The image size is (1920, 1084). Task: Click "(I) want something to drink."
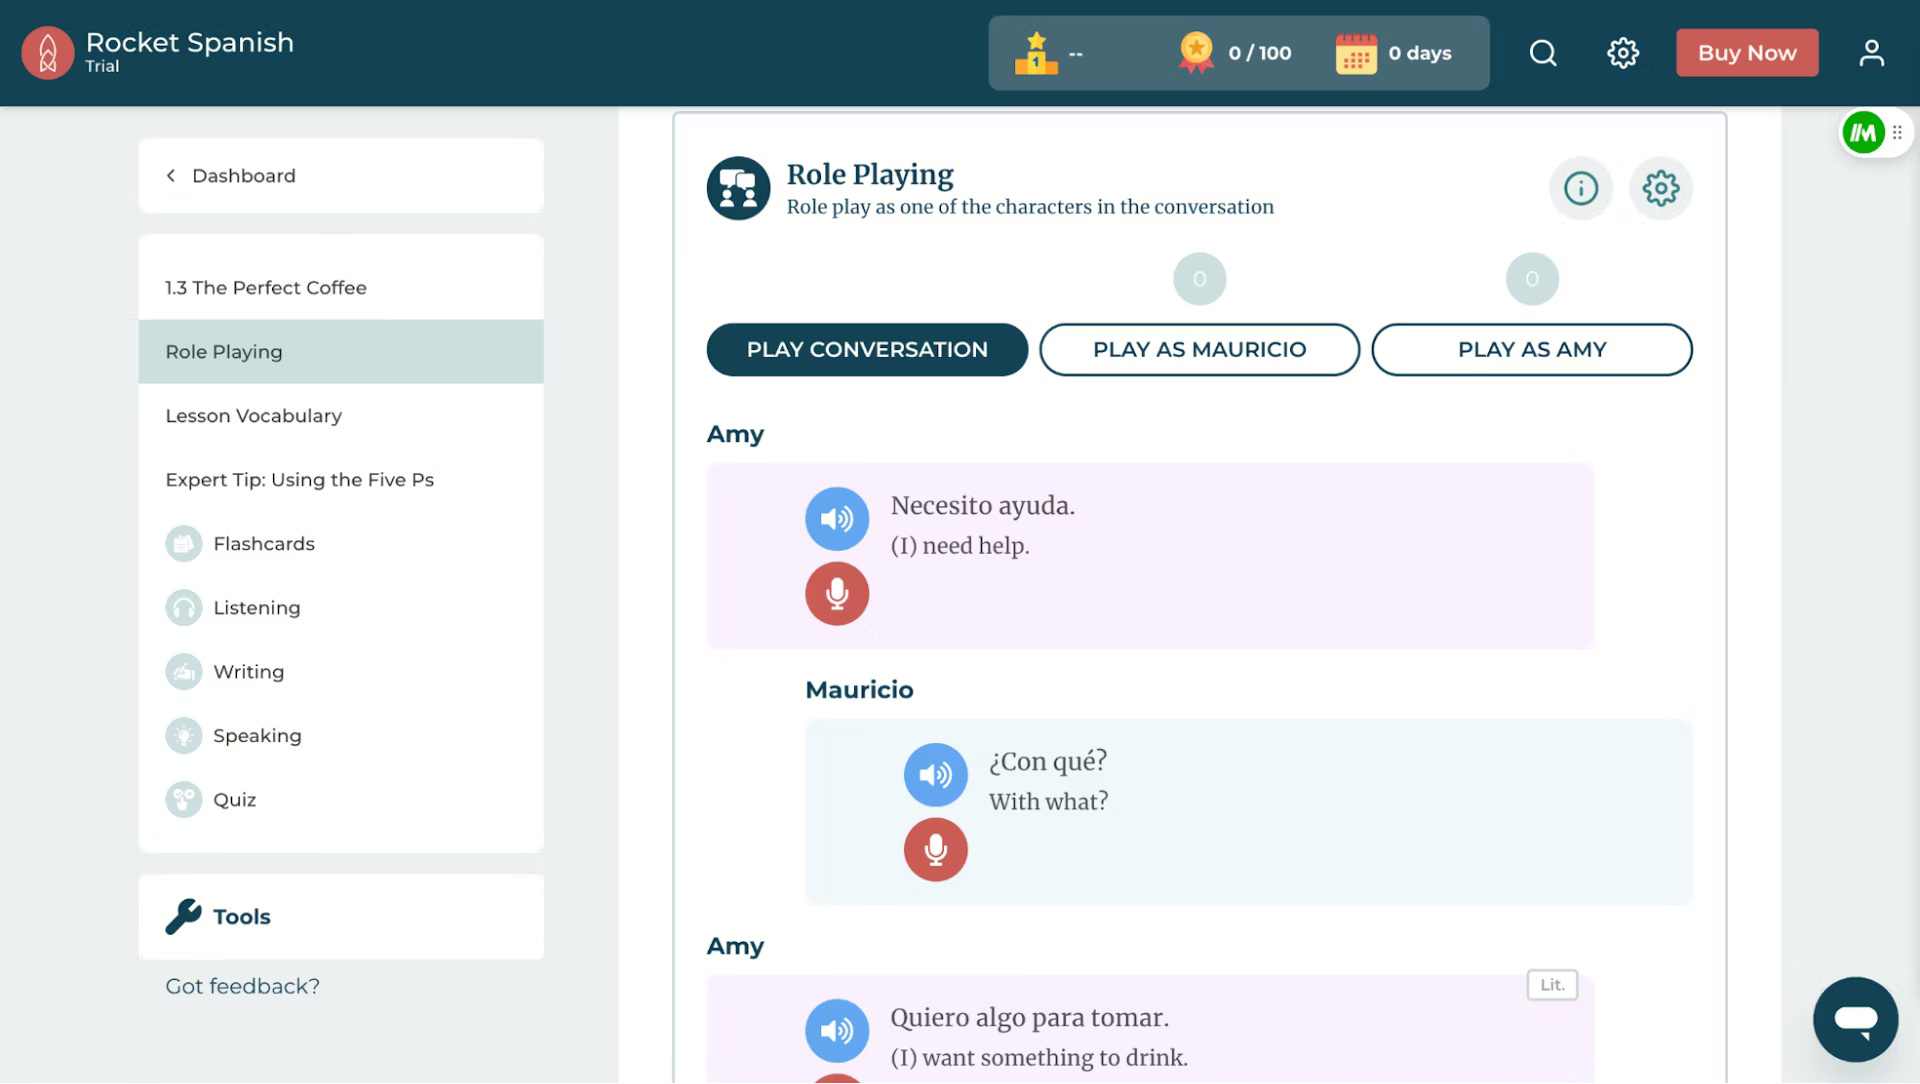1039,1058
